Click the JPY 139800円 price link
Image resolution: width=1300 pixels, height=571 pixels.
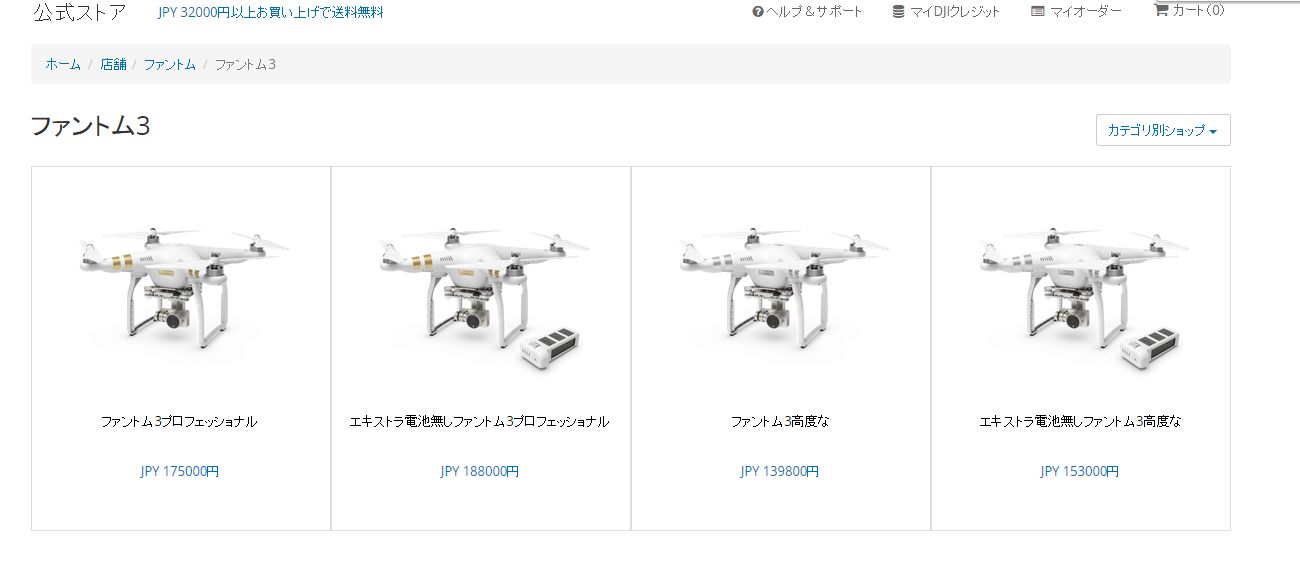[780, 471]
